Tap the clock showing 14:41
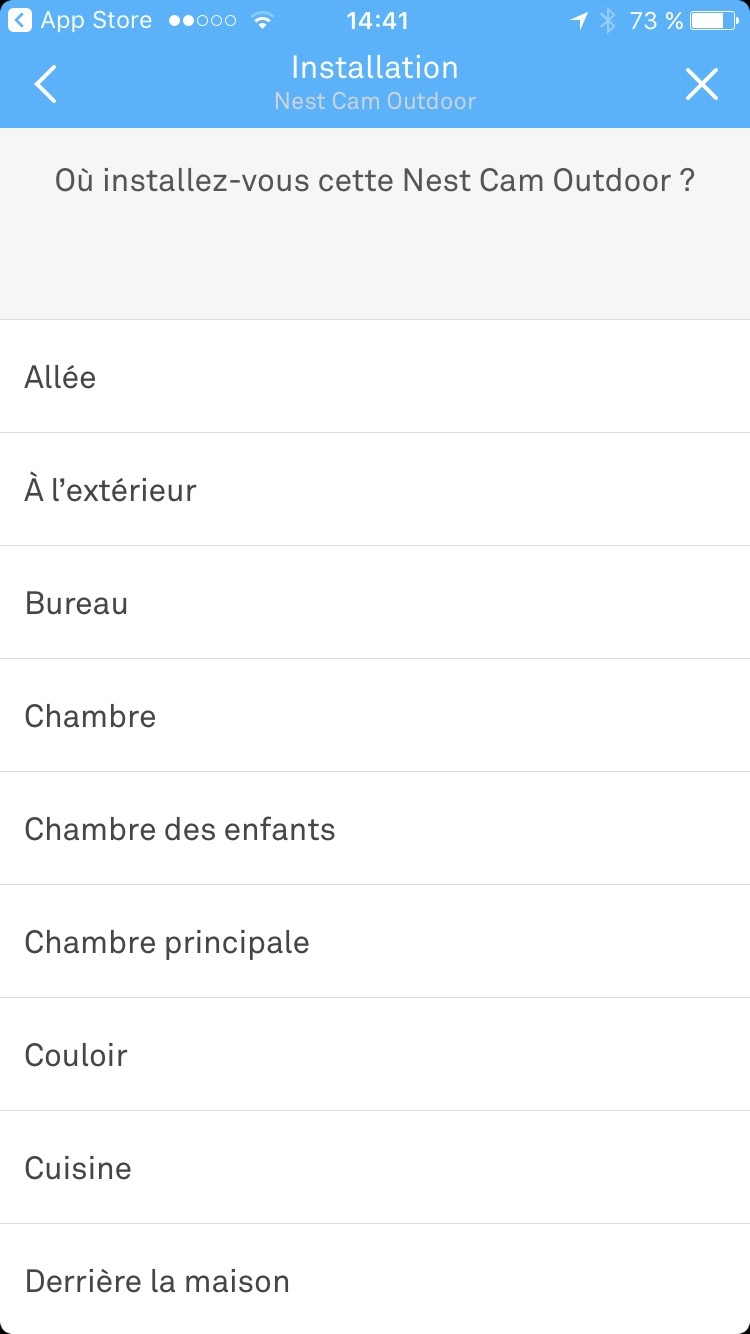This screenshot has height=1334, width=750. click(377, 20)
